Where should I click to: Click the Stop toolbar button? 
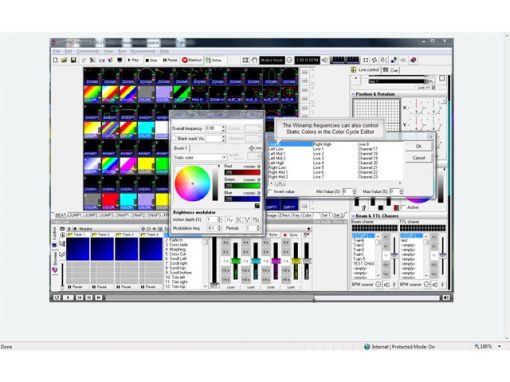tap(151, 60)
